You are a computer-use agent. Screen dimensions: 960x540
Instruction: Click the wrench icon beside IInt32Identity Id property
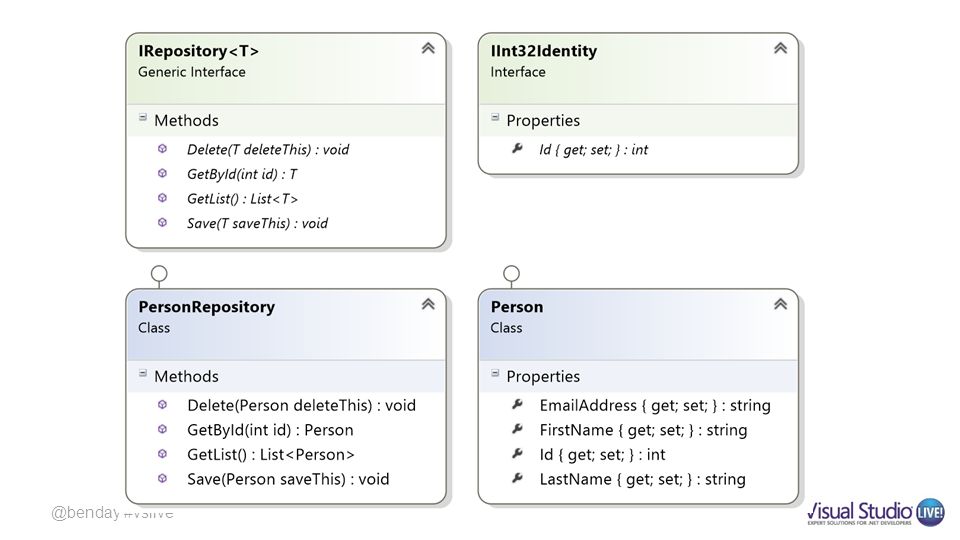point(517,148)
